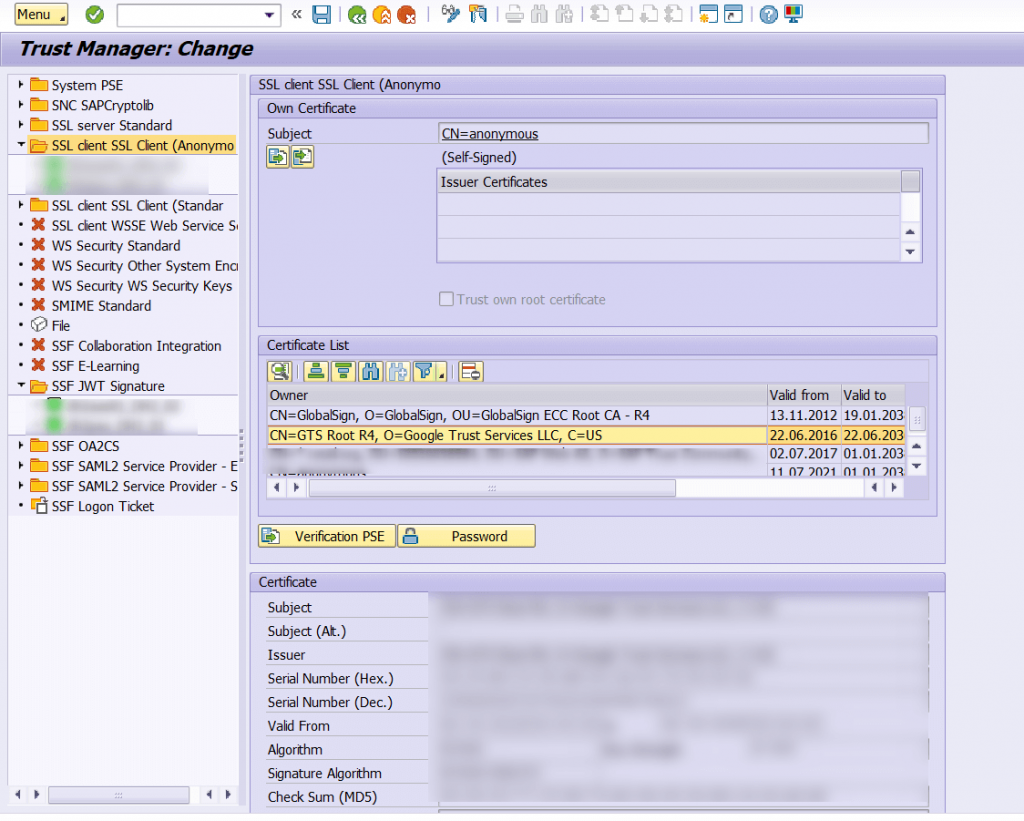Click the Customize Local Layout monitor icon
The image size is (1024, 821).
793,14
